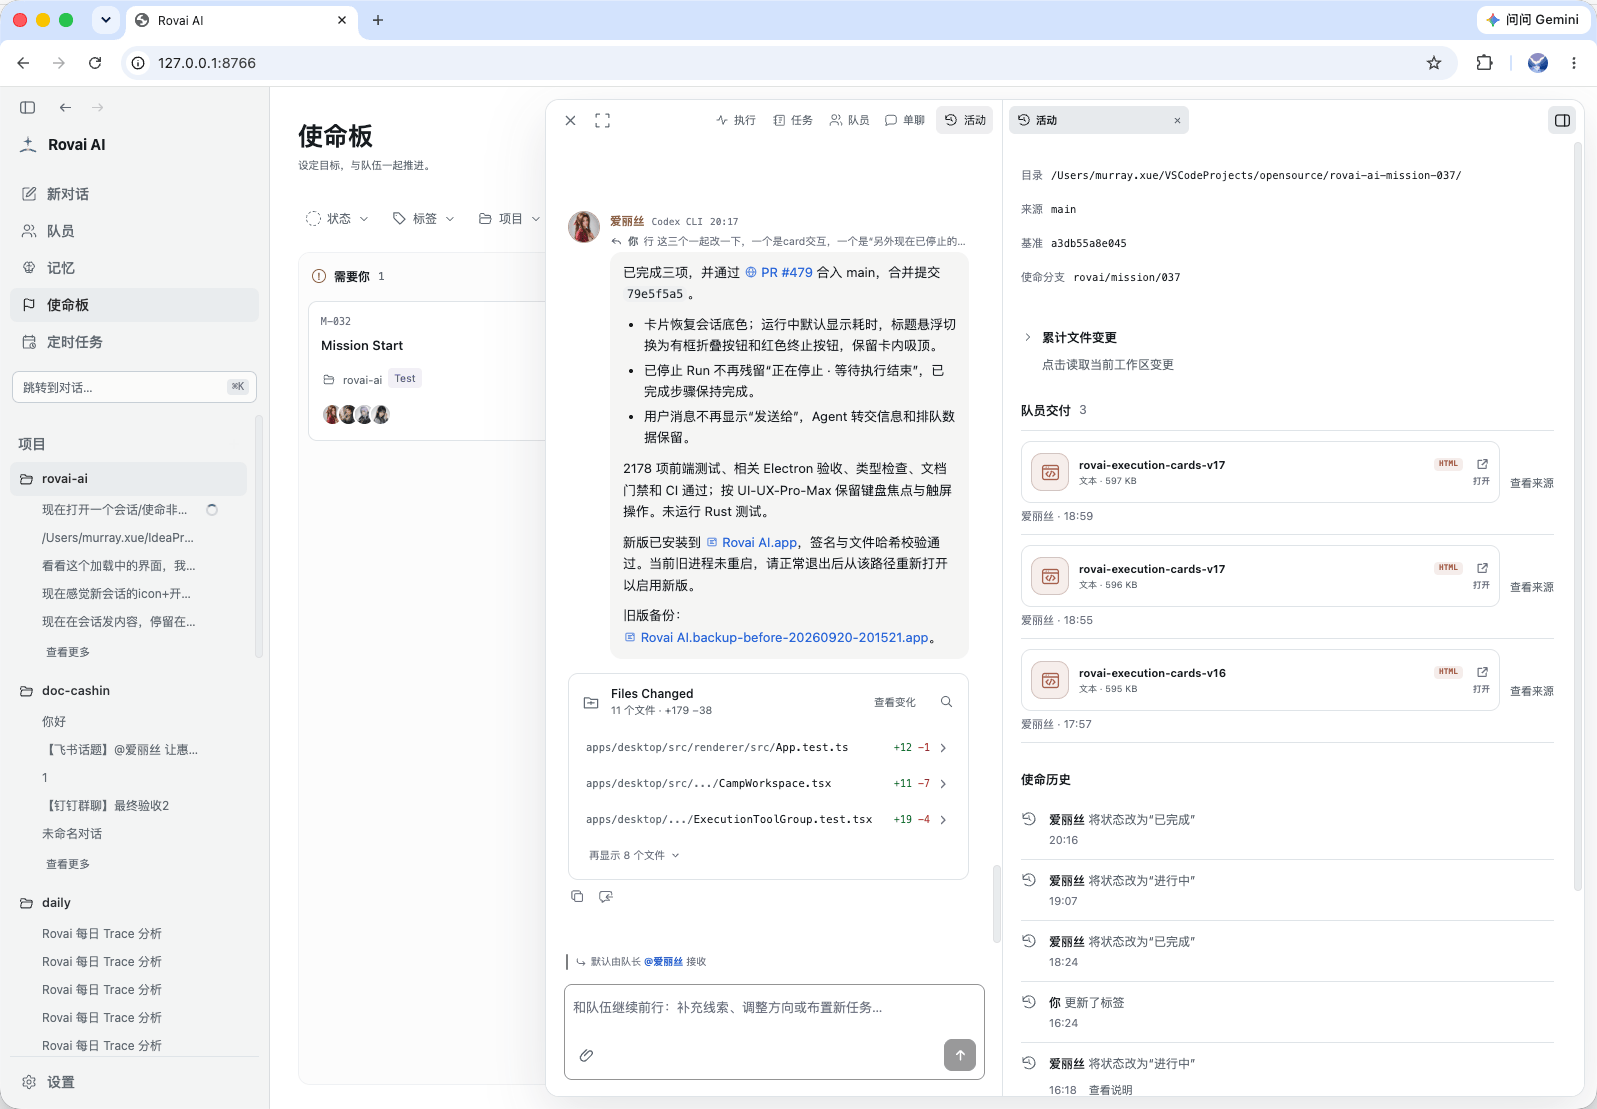
Task: Click 点击读取当前工作区变更
Action: tap(1108, 365)
